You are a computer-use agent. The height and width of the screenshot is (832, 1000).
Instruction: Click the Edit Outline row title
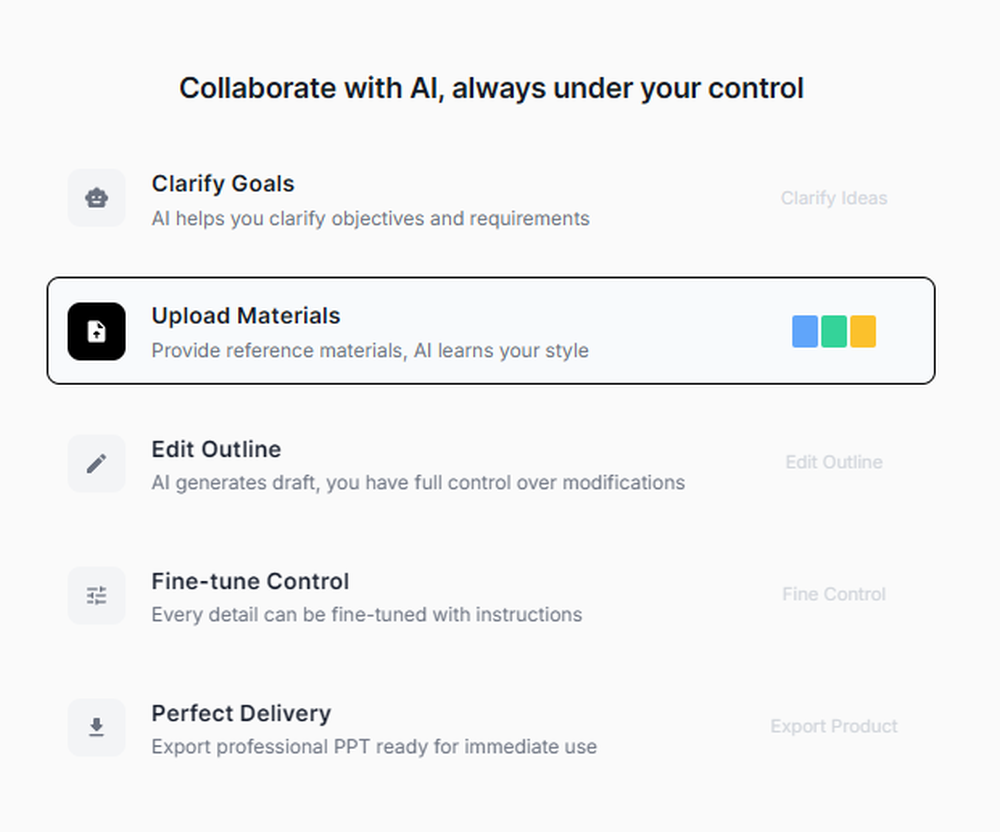215,449
